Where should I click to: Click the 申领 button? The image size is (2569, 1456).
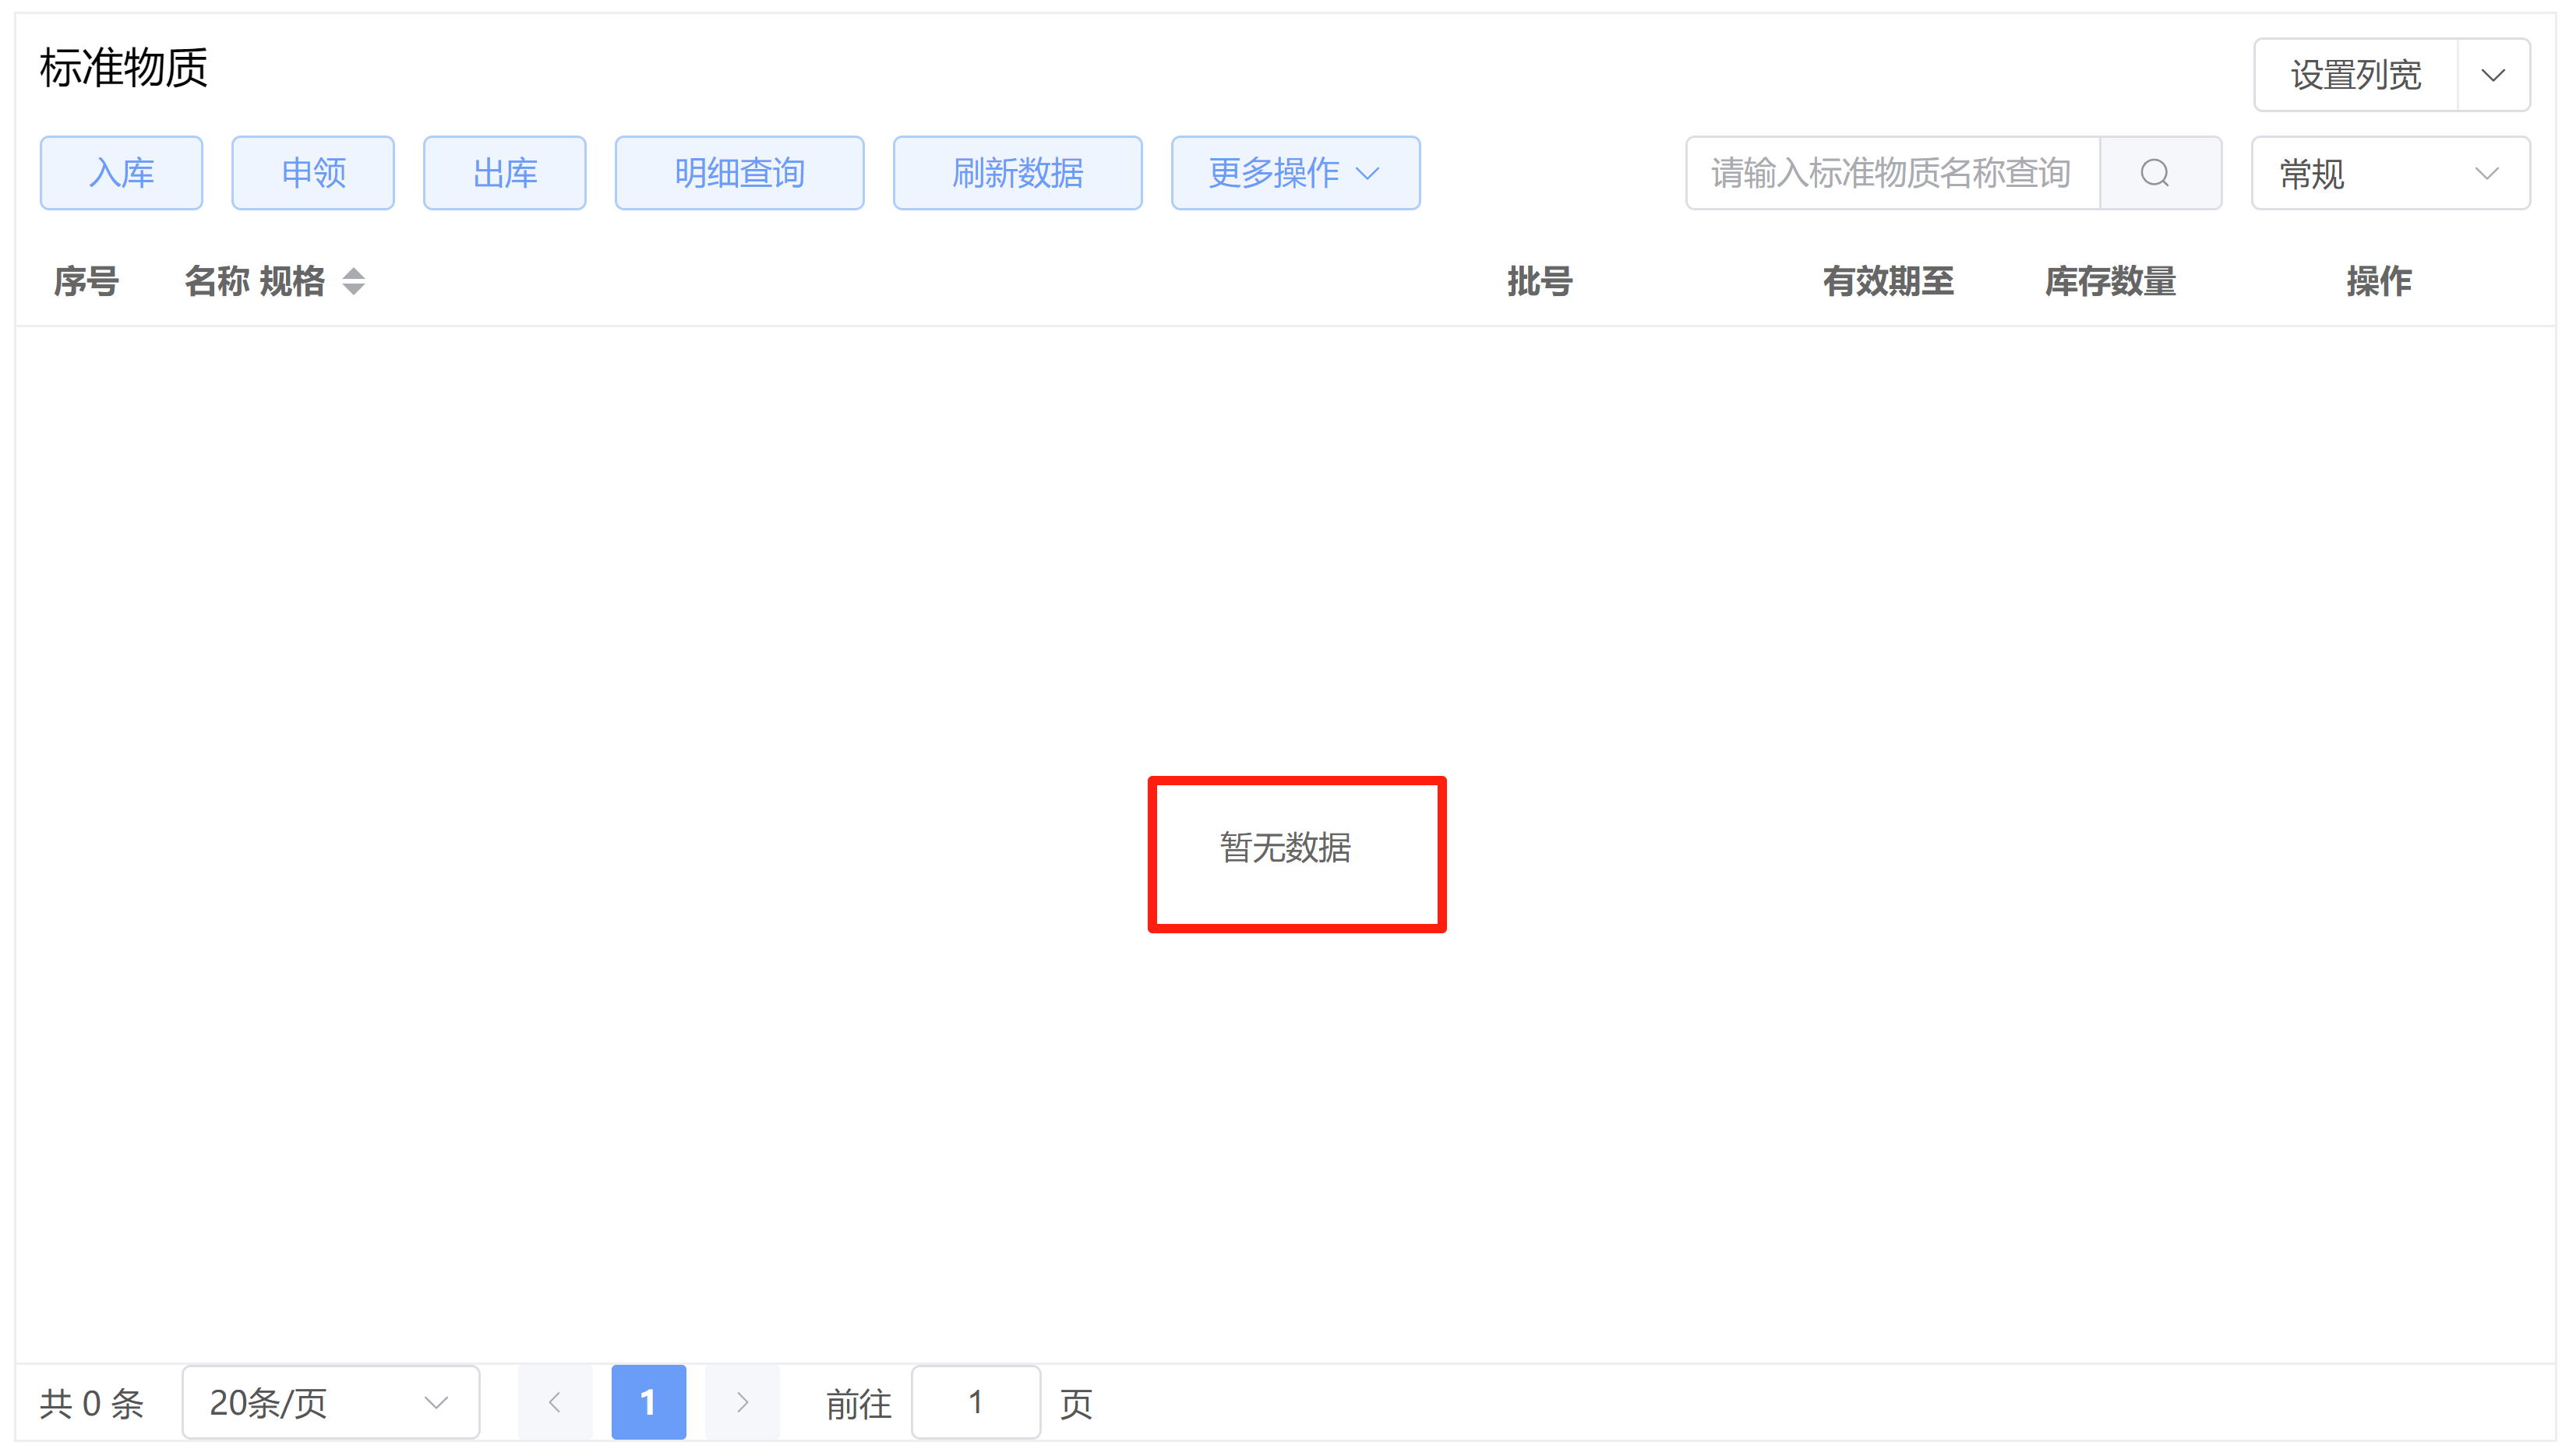(x=313, y=172)
